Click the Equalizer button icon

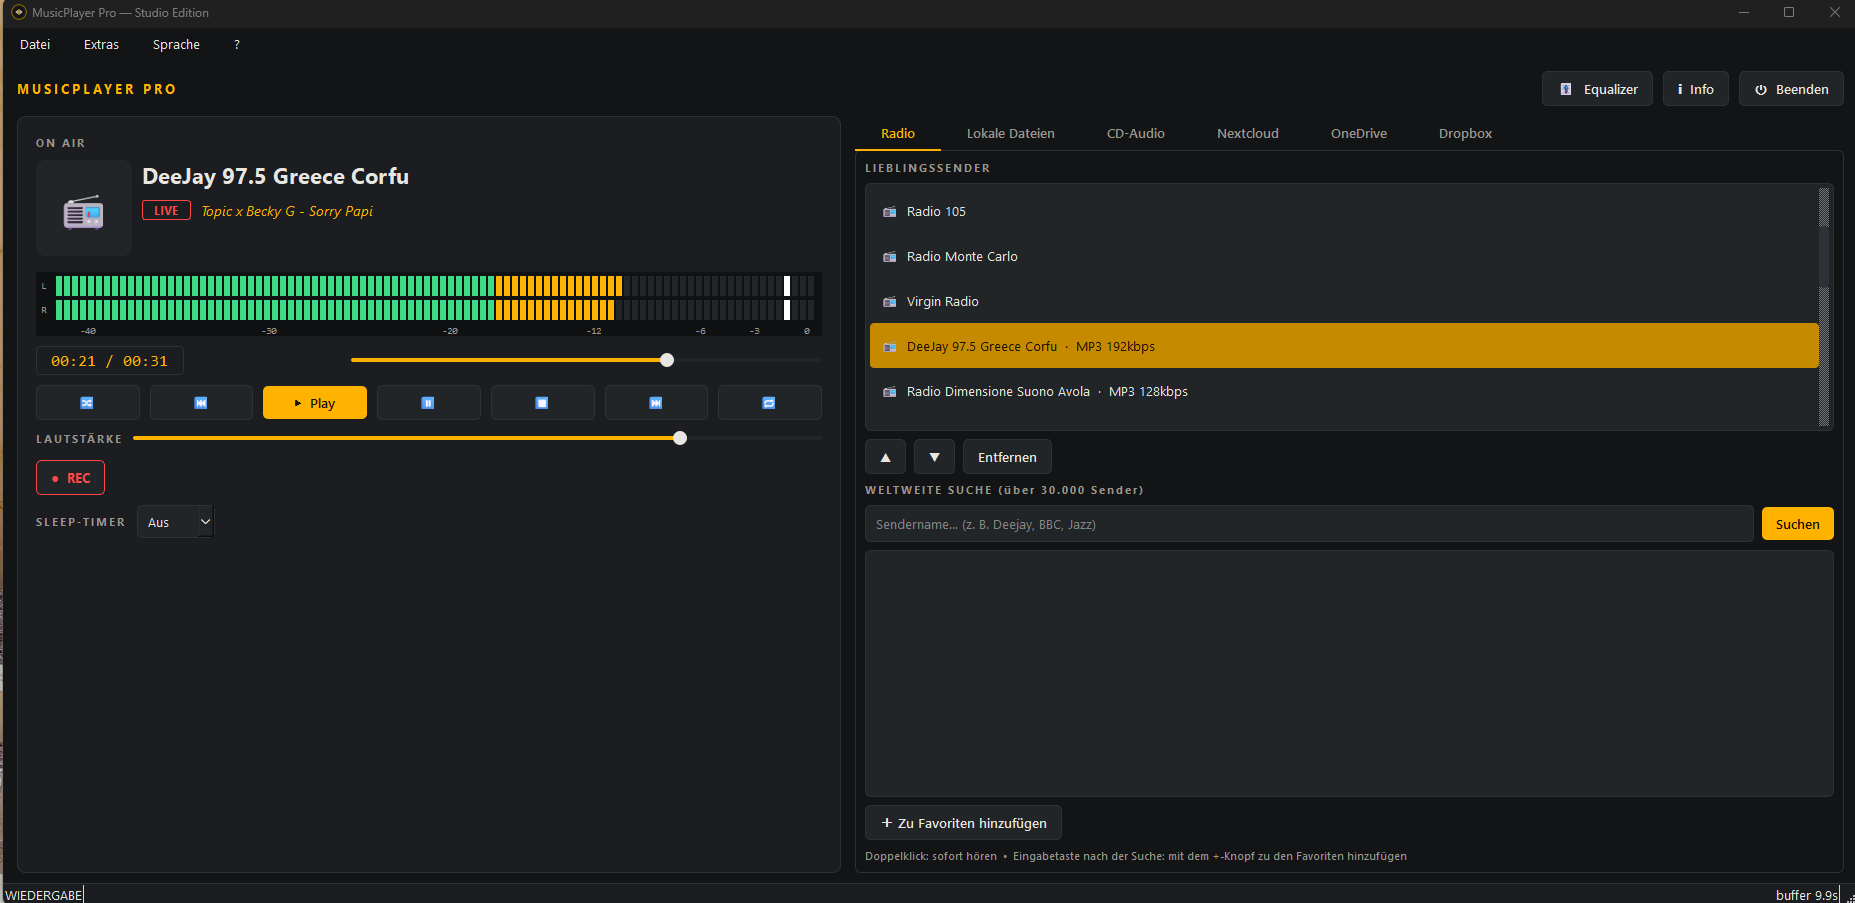point(1566,89)
